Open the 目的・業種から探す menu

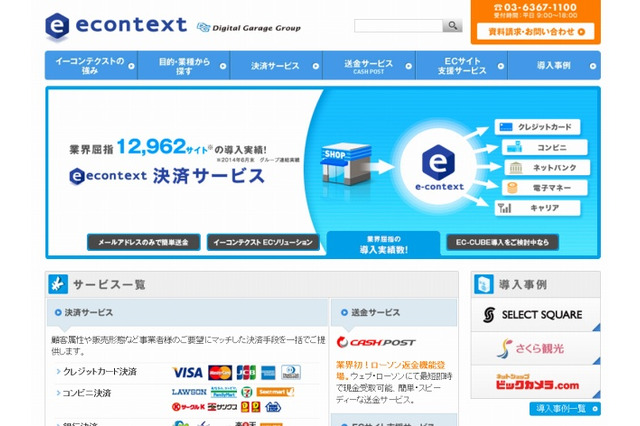(x=184, y=65)
